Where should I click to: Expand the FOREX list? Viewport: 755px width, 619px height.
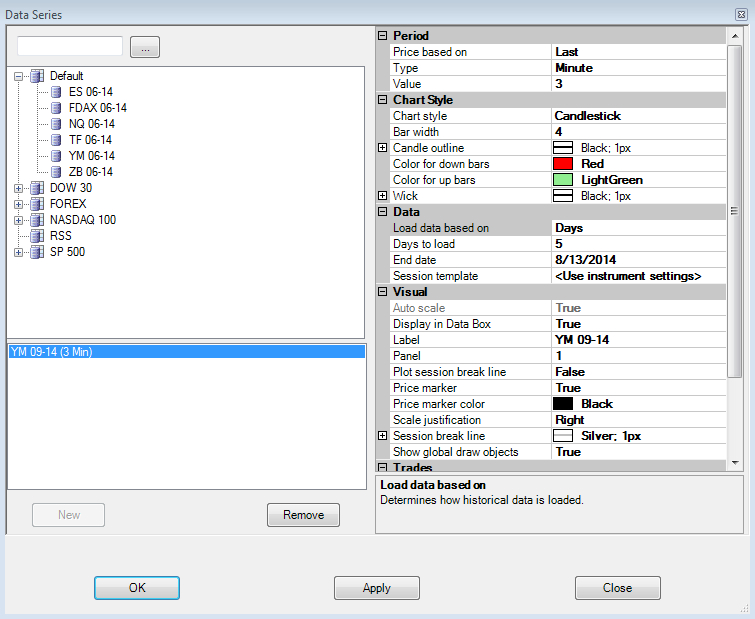(x=18, y=204)
